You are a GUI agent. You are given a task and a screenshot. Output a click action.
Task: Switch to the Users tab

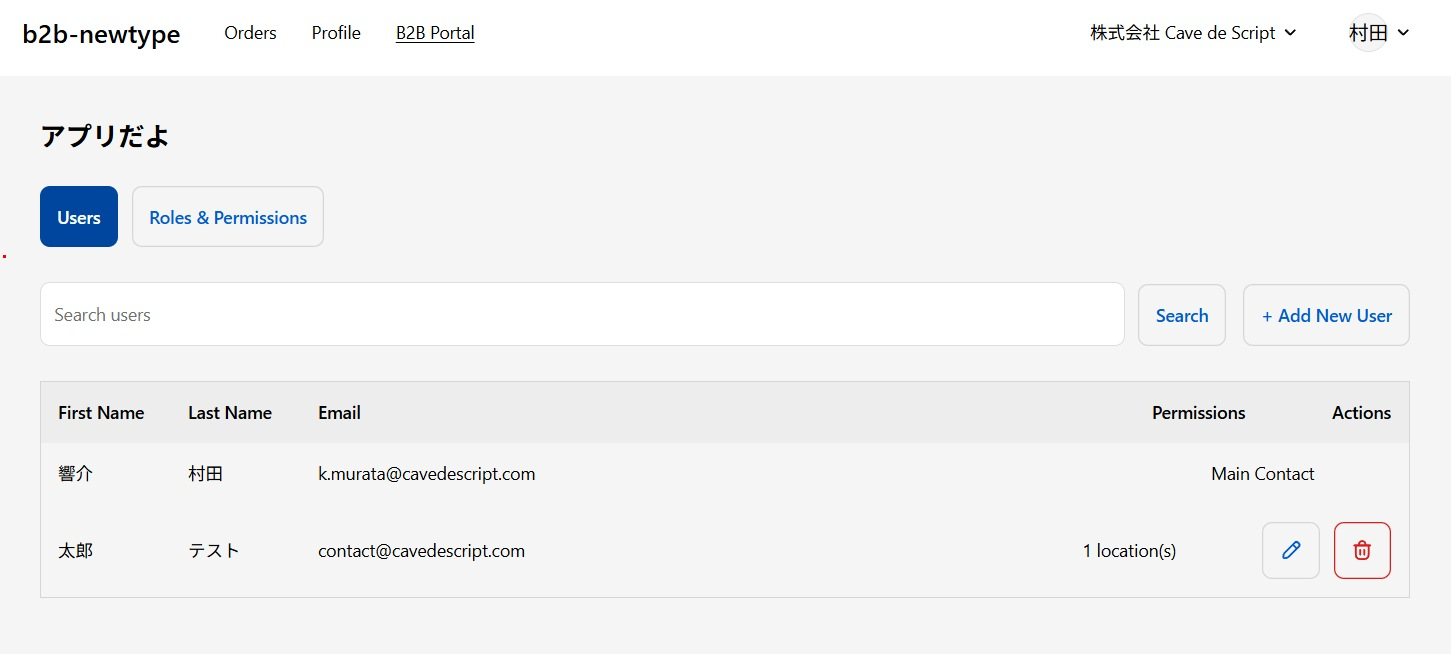(x=79, y=217)
